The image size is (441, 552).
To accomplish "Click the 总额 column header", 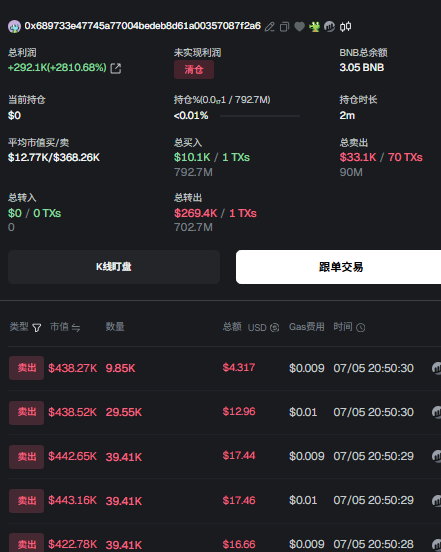I will tap(232, 327).
